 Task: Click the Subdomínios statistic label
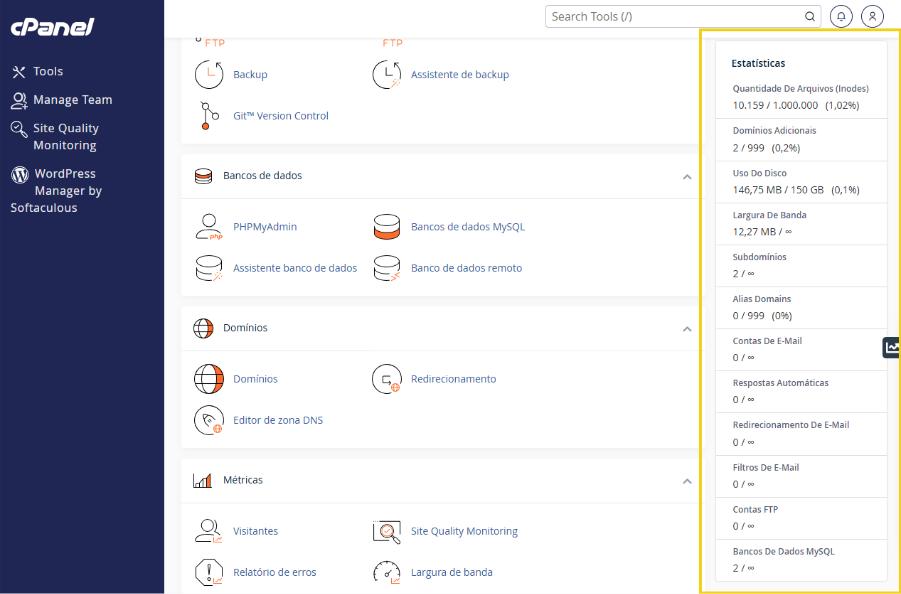click(760, 257)
